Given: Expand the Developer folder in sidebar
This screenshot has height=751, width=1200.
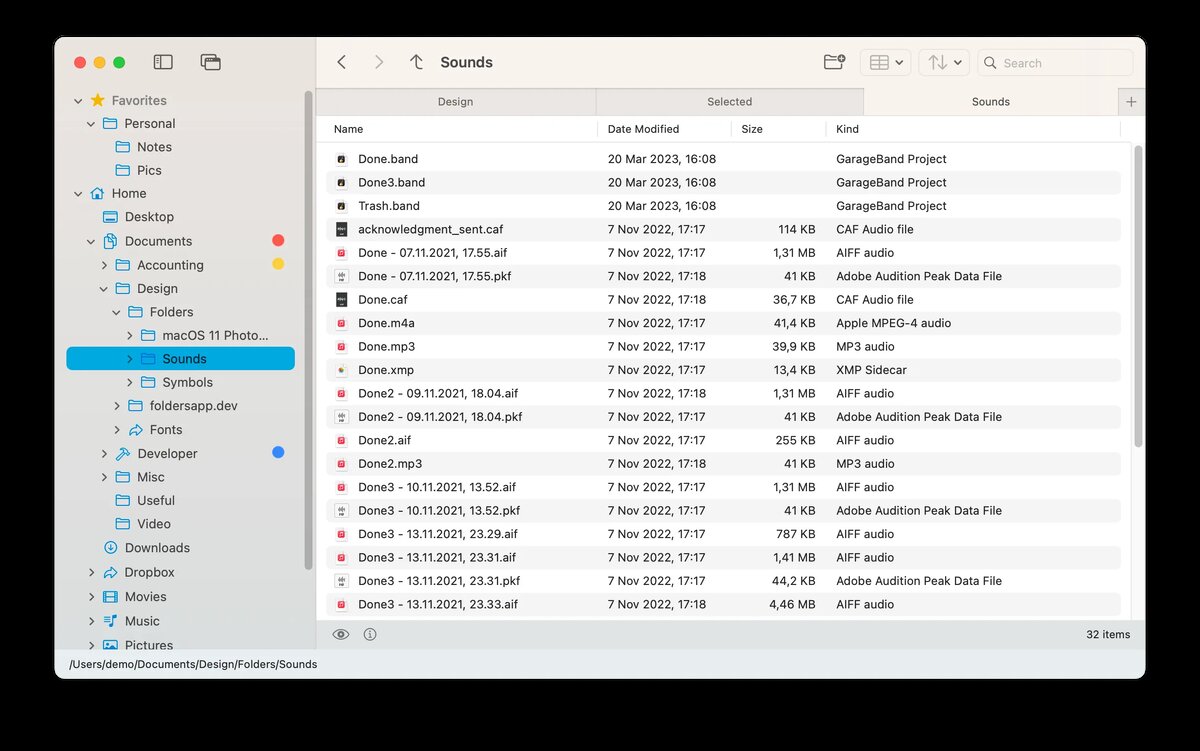Looking at the screenshot, I should [x=104, y=453].
